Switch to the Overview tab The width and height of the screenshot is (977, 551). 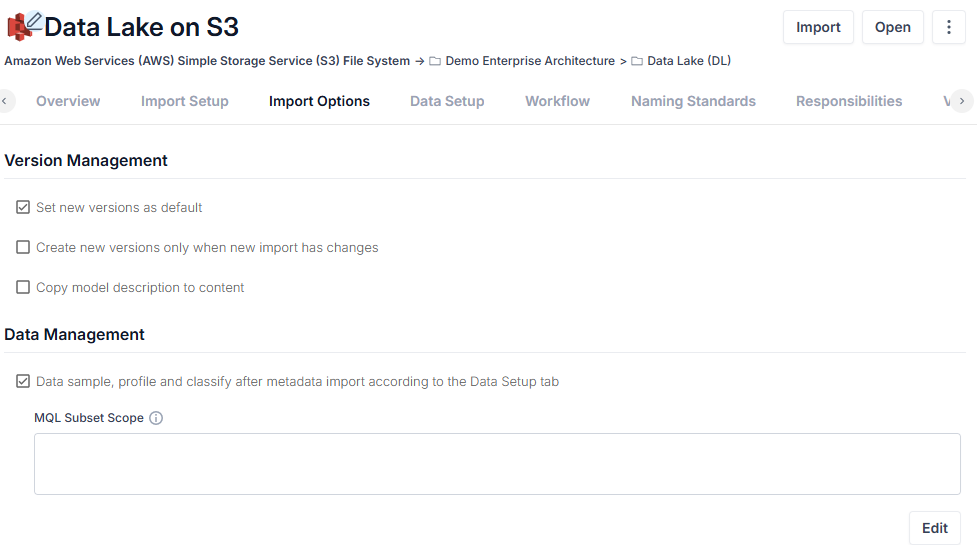[68, 101]
